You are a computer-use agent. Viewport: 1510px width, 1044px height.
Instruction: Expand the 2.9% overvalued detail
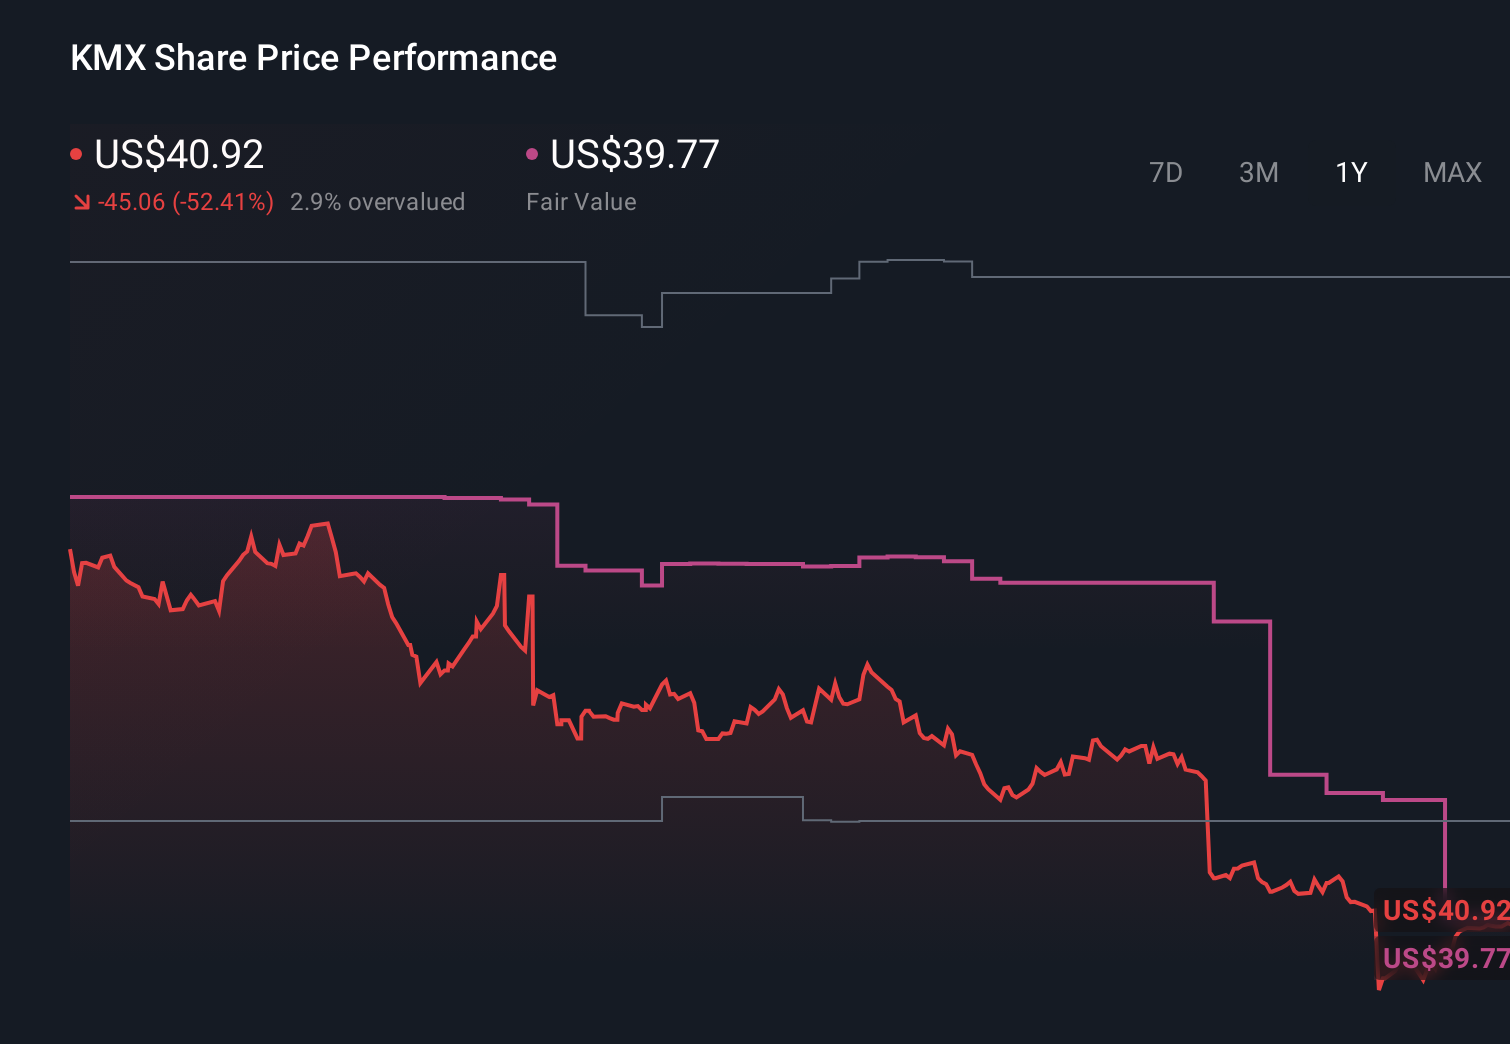click(x=378, y=201)
